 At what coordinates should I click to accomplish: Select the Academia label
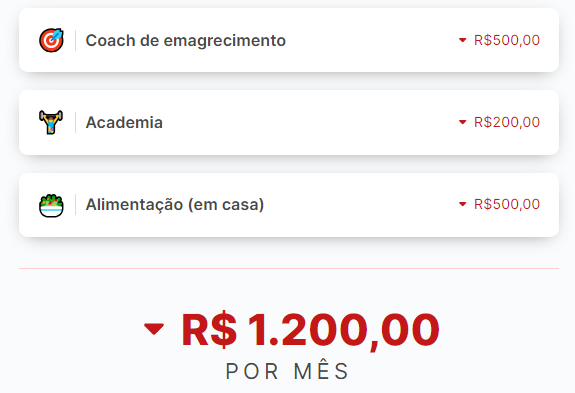pos(124,122)
